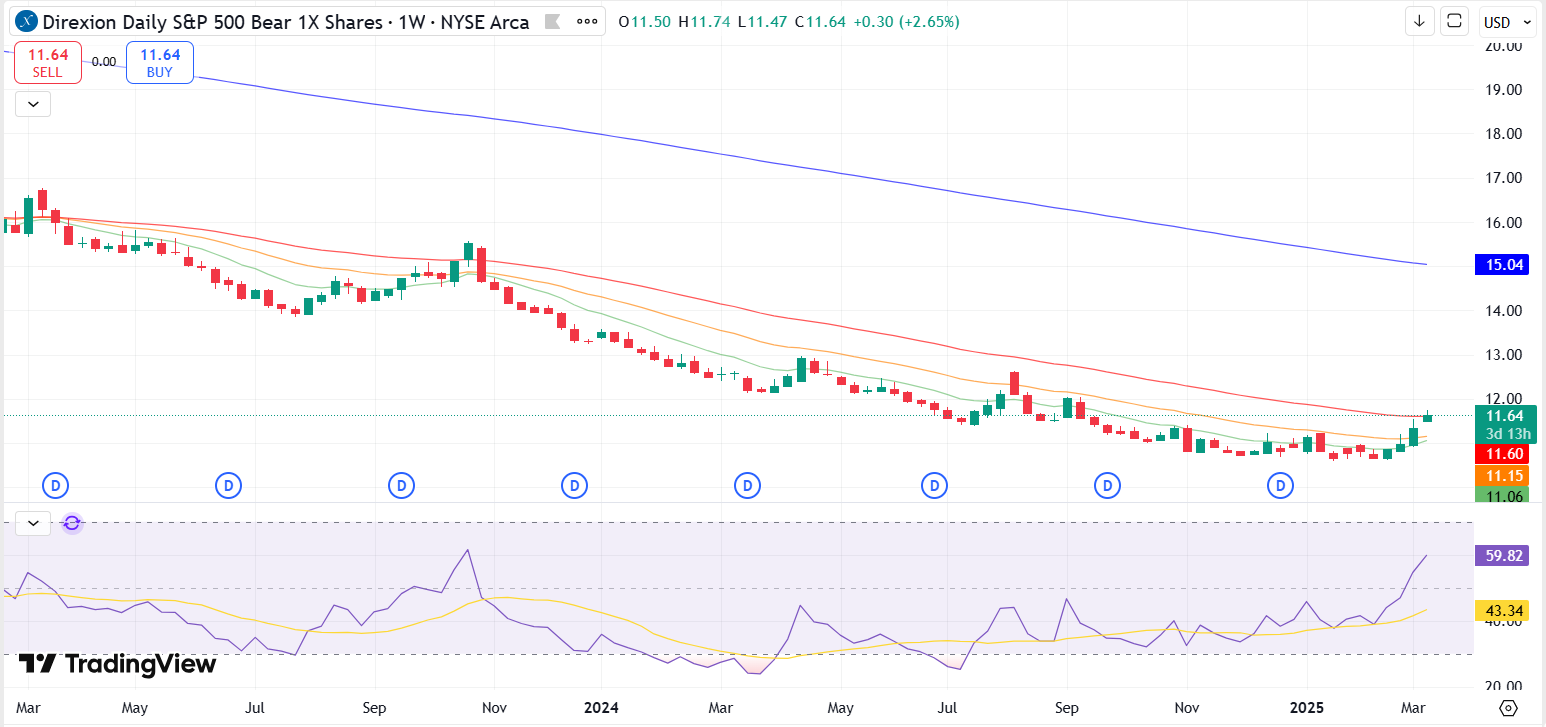Click the fullscreen frame icon
Image resolution: width=1546 pixels, height=727 pixels.
(1454, 21)
